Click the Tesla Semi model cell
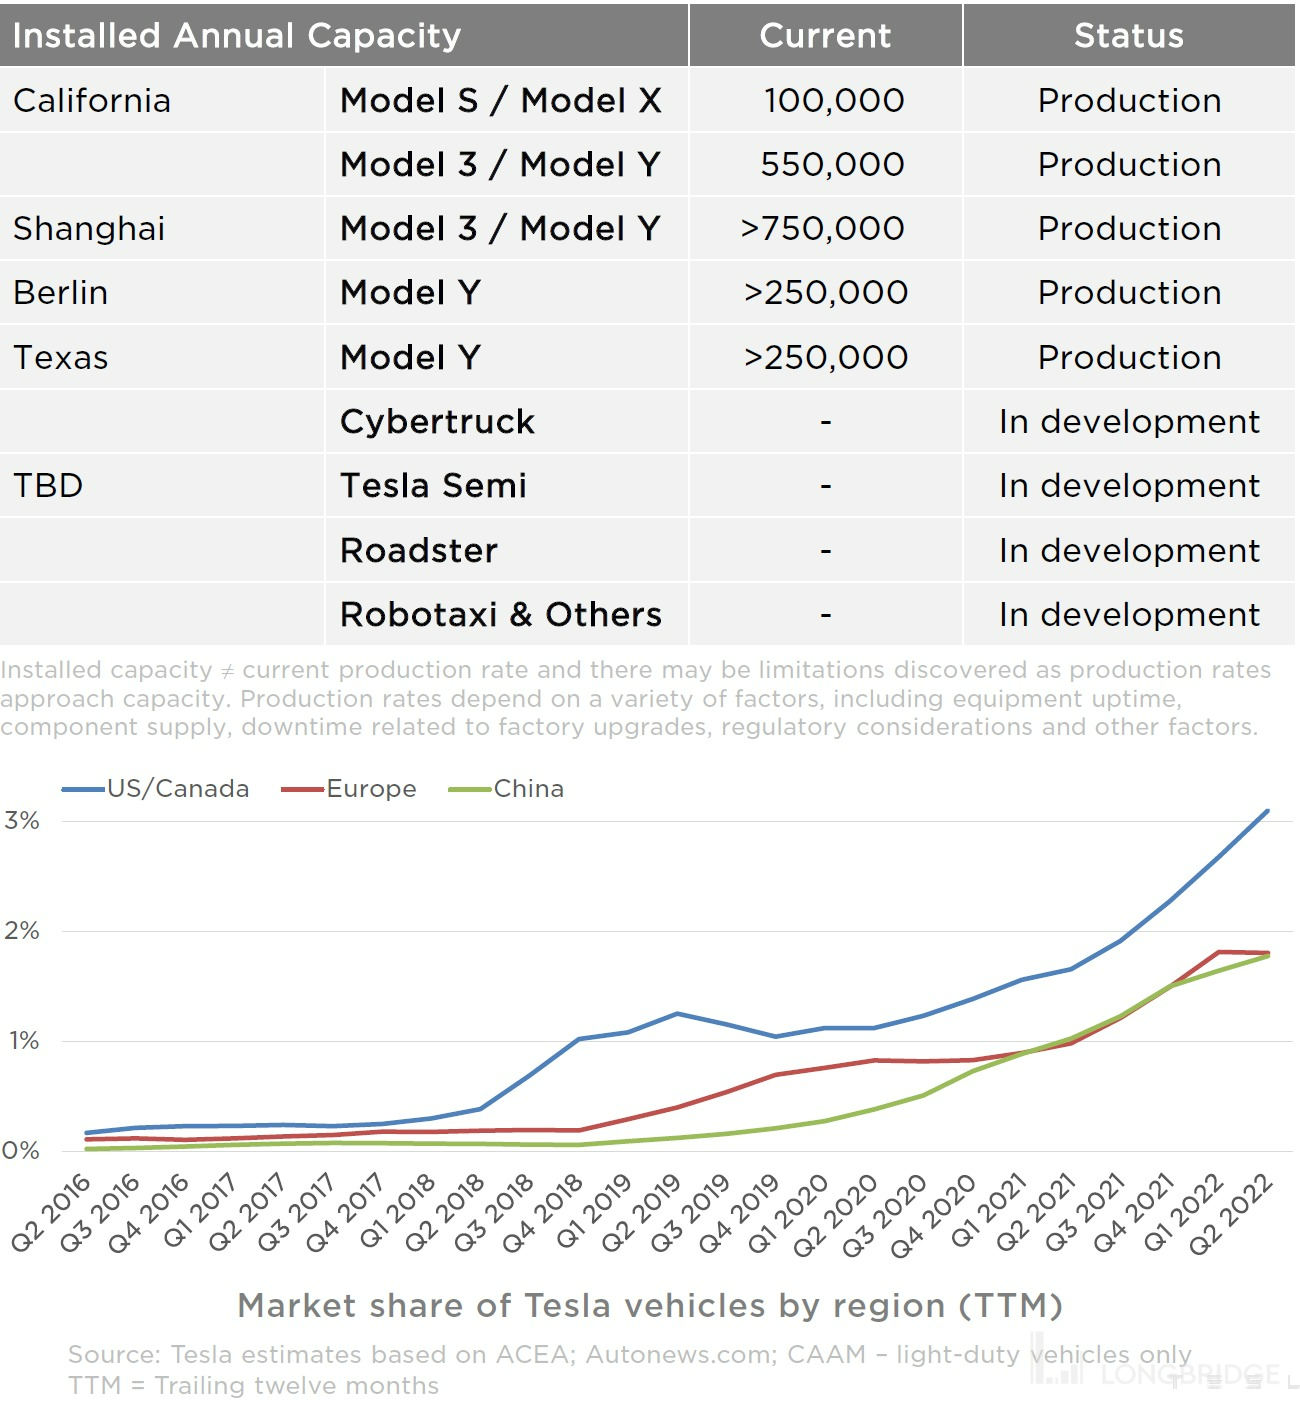This screenshot has height=1404, width=1300. tap(433, 485)
